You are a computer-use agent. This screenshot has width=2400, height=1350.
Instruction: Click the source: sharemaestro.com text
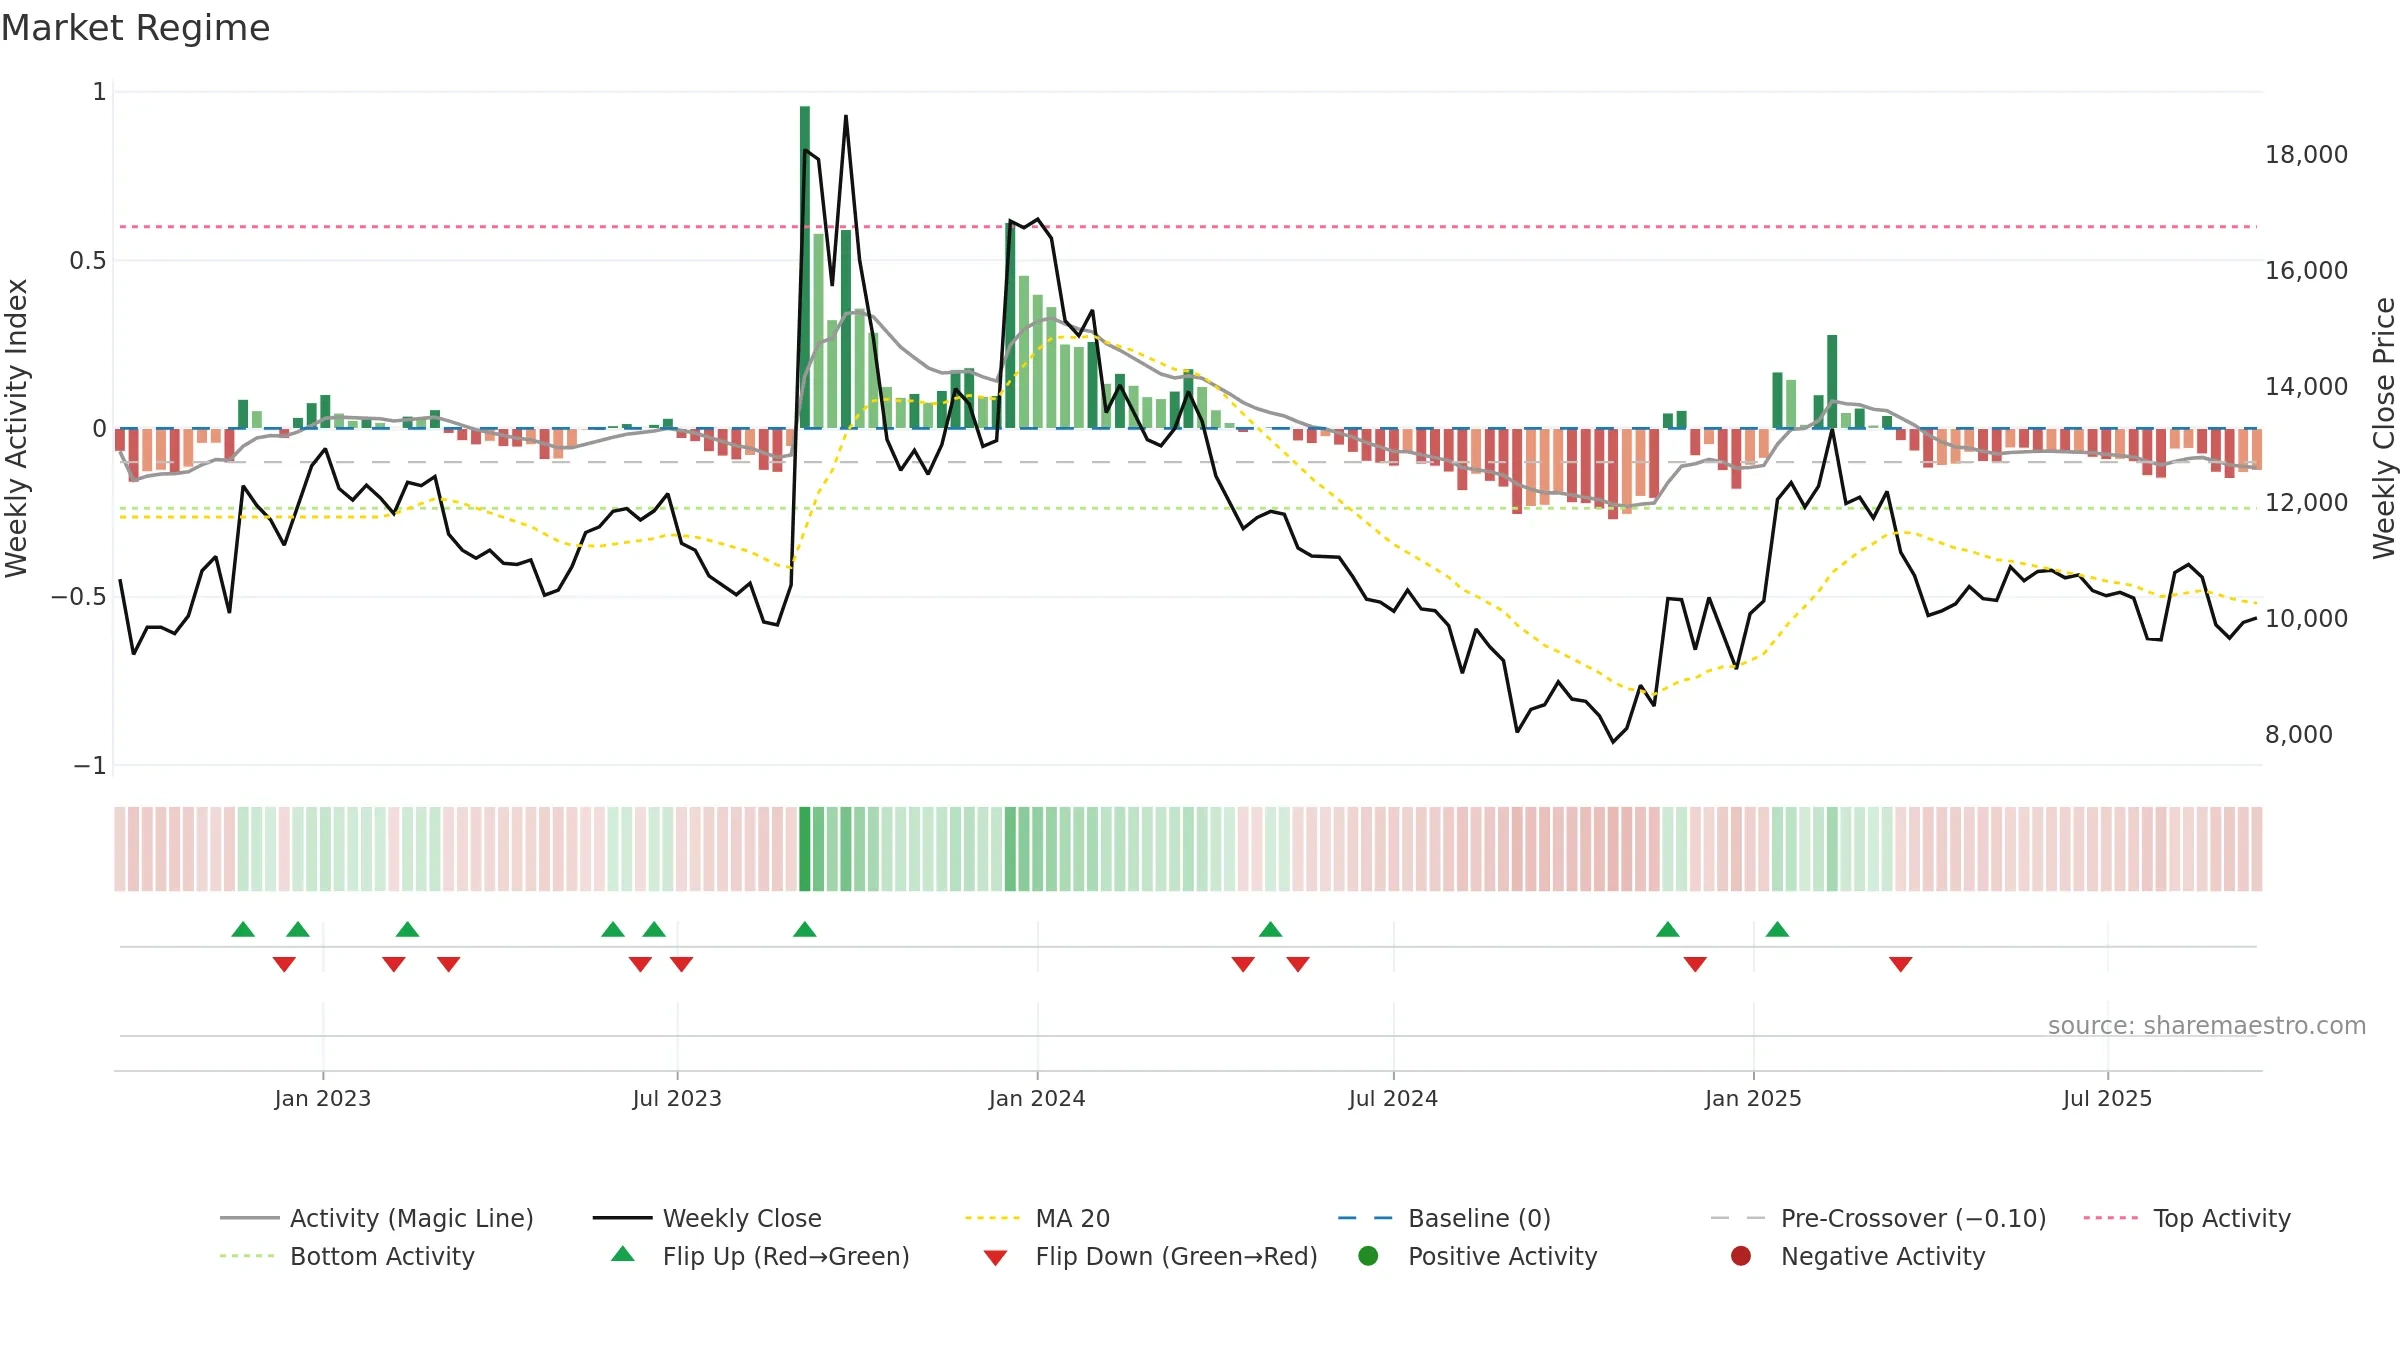(2207, 1026)
